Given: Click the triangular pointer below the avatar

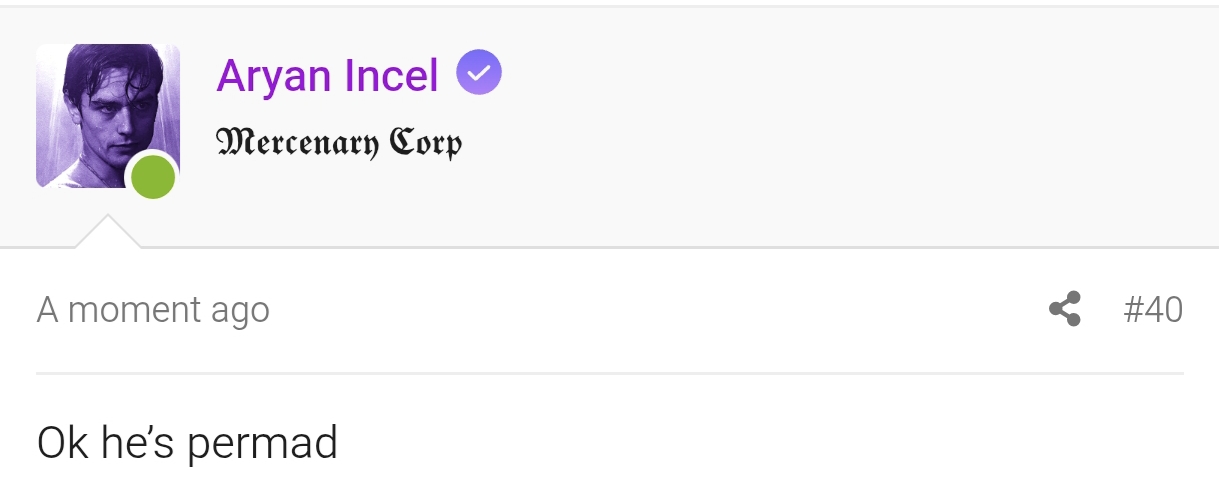Looking at the screenshot, I should click(x=107, y=232).
